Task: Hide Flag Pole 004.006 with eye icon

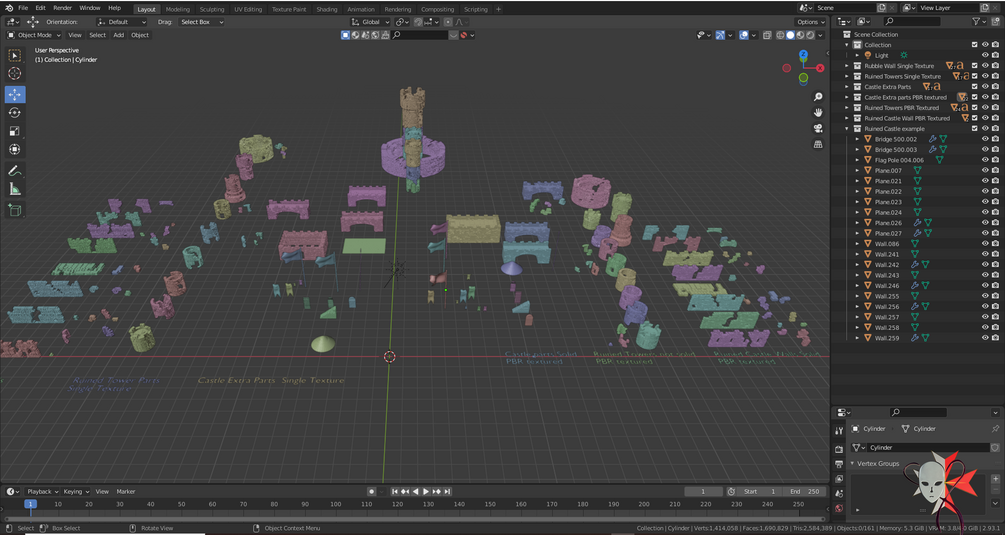Action: click(985, 160)
